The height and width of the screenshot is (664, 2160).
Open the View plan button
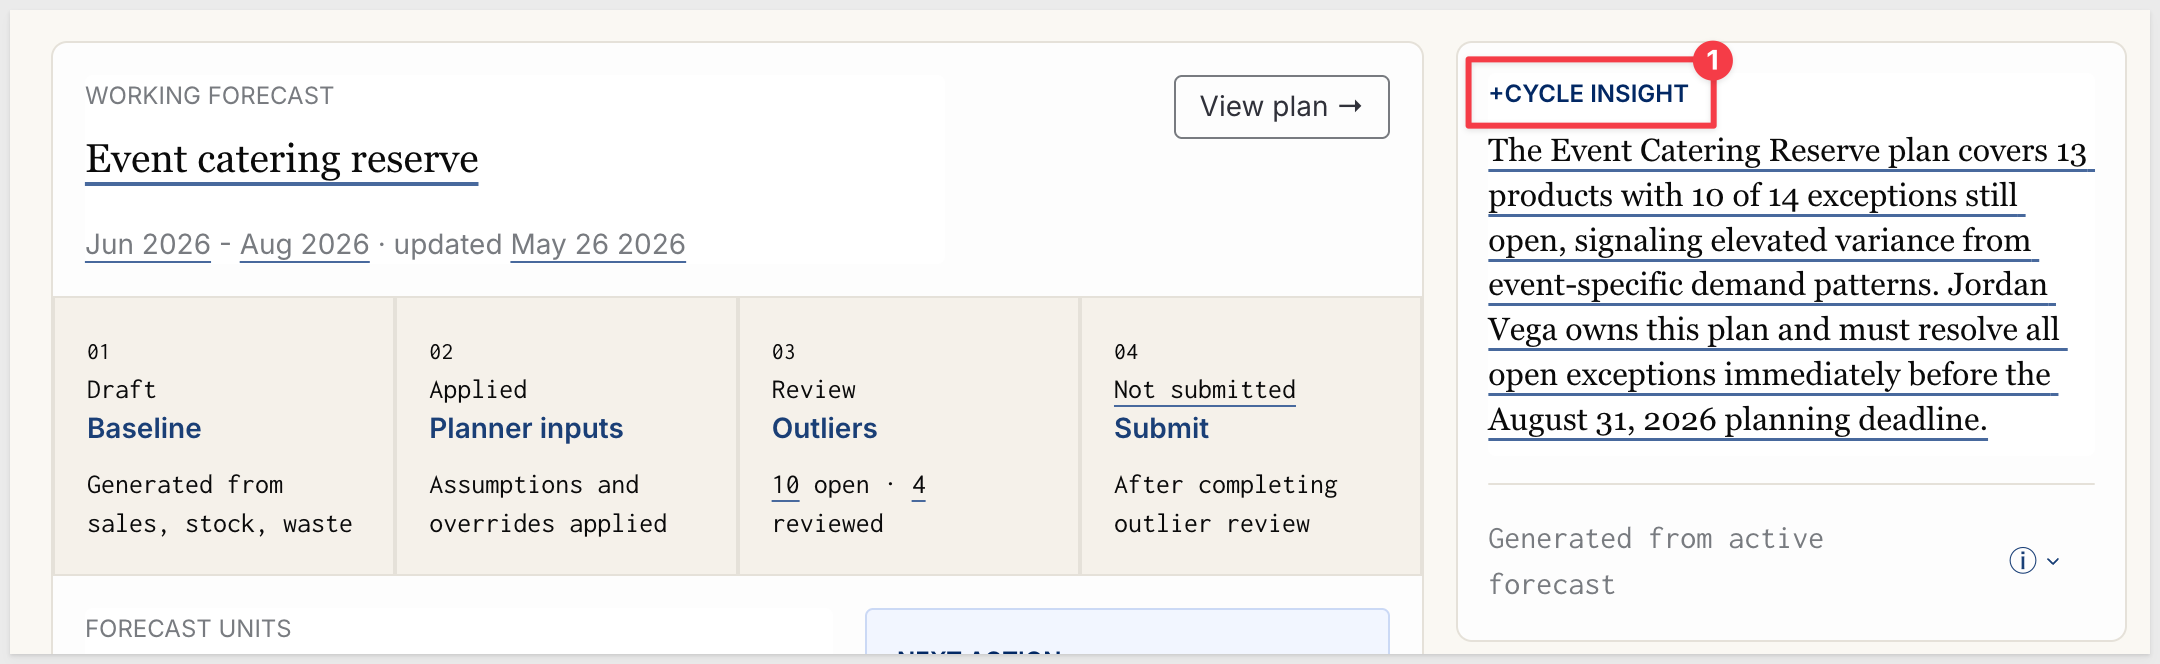[x=1281, y=107]
